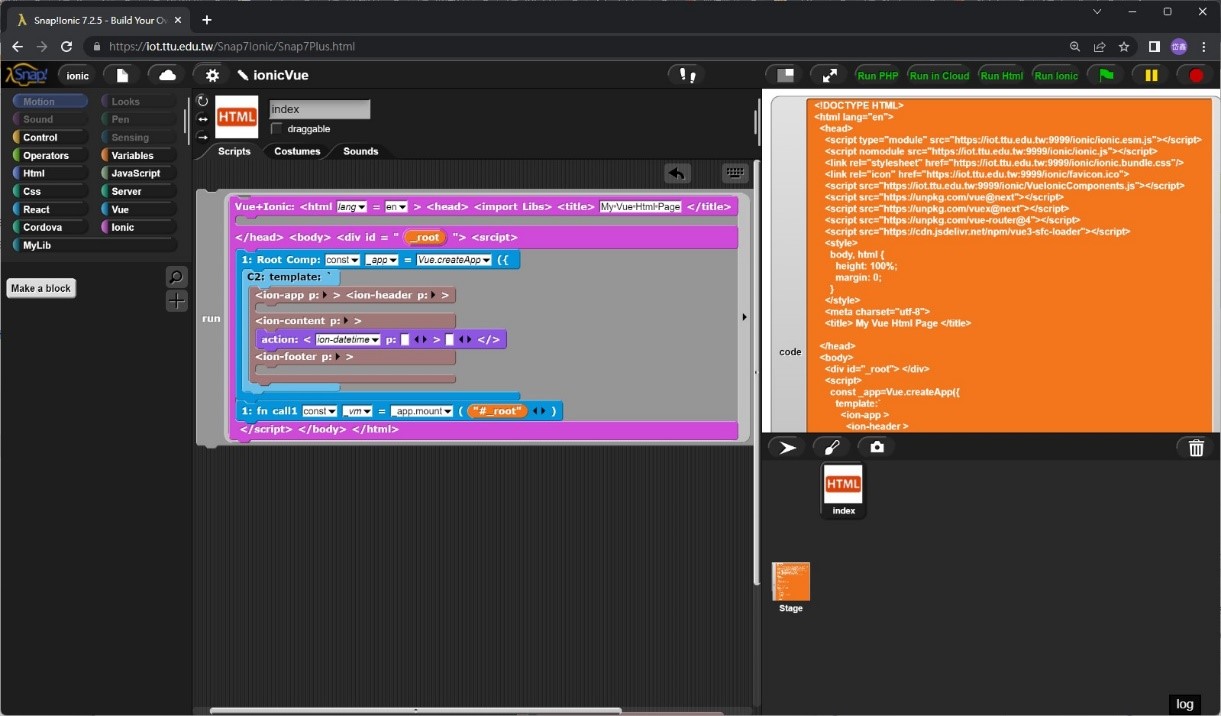Paint a new sprite (brush icon)
Viewport: 1221px width, 716px height.
pyautogui.click(x=831, y=447)
